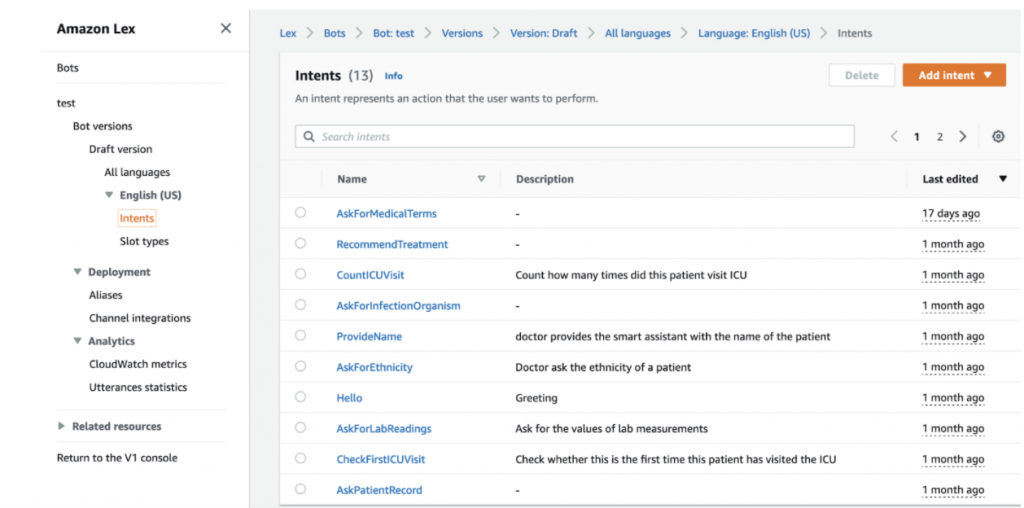The image size is (1024, 508).
Task: Click 'Doctor ask the ethnicity' description
Action: [x=603, y=367]
